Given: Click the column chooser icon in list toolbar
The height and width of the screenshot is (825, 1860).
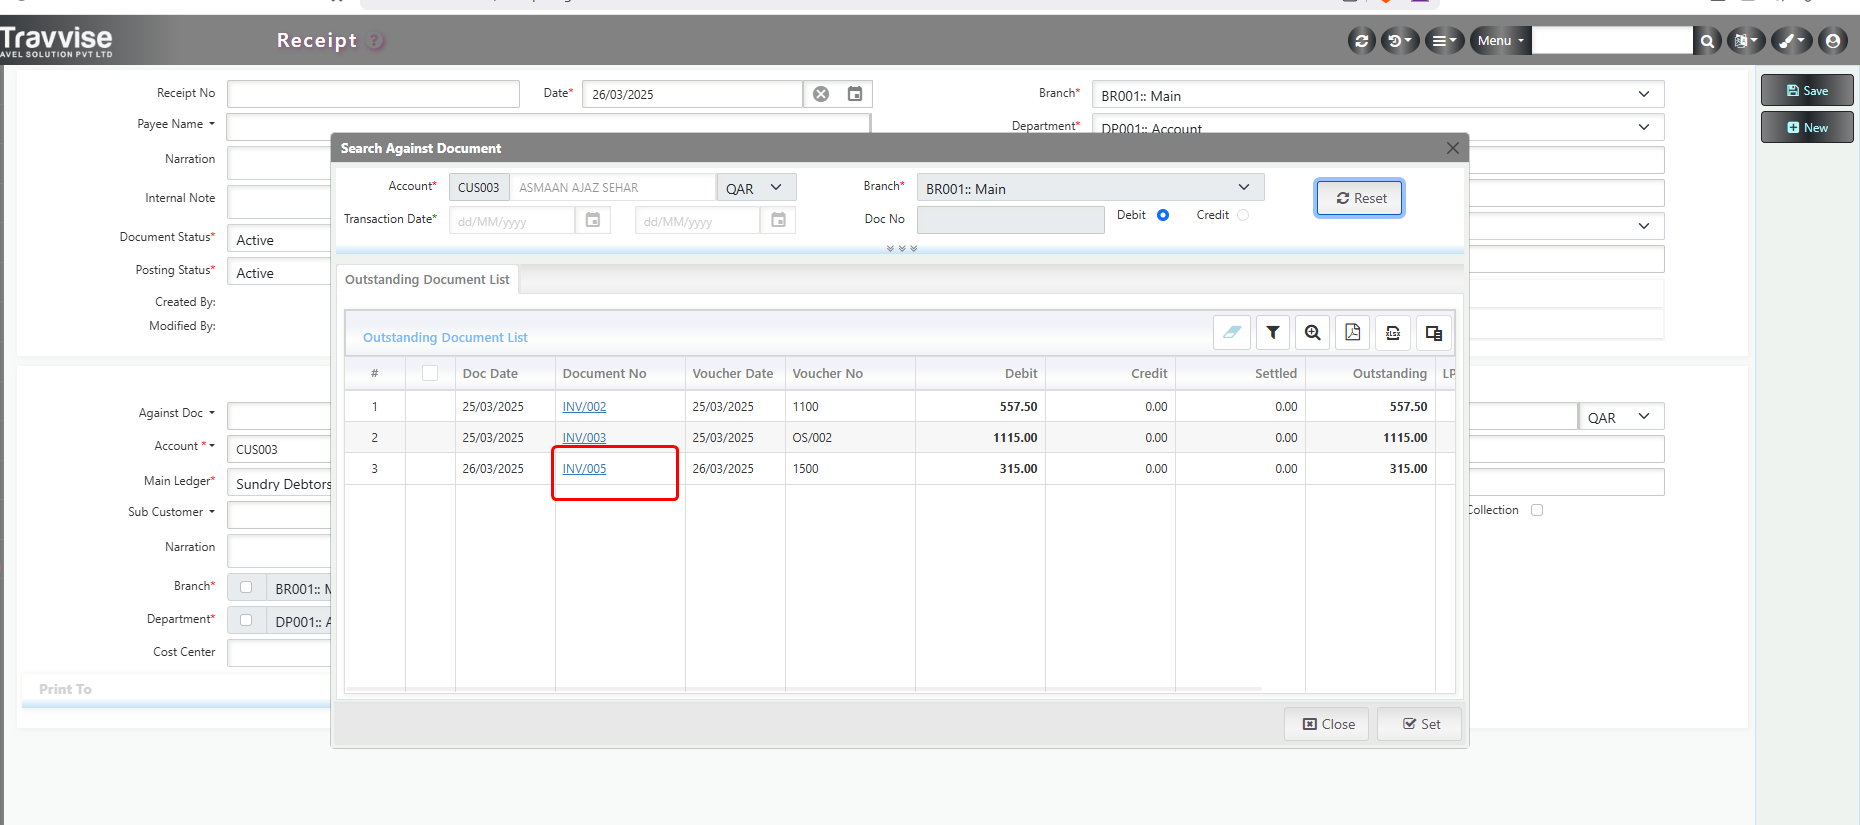Looking at the screenshot, I should [x=1433, y=333].
